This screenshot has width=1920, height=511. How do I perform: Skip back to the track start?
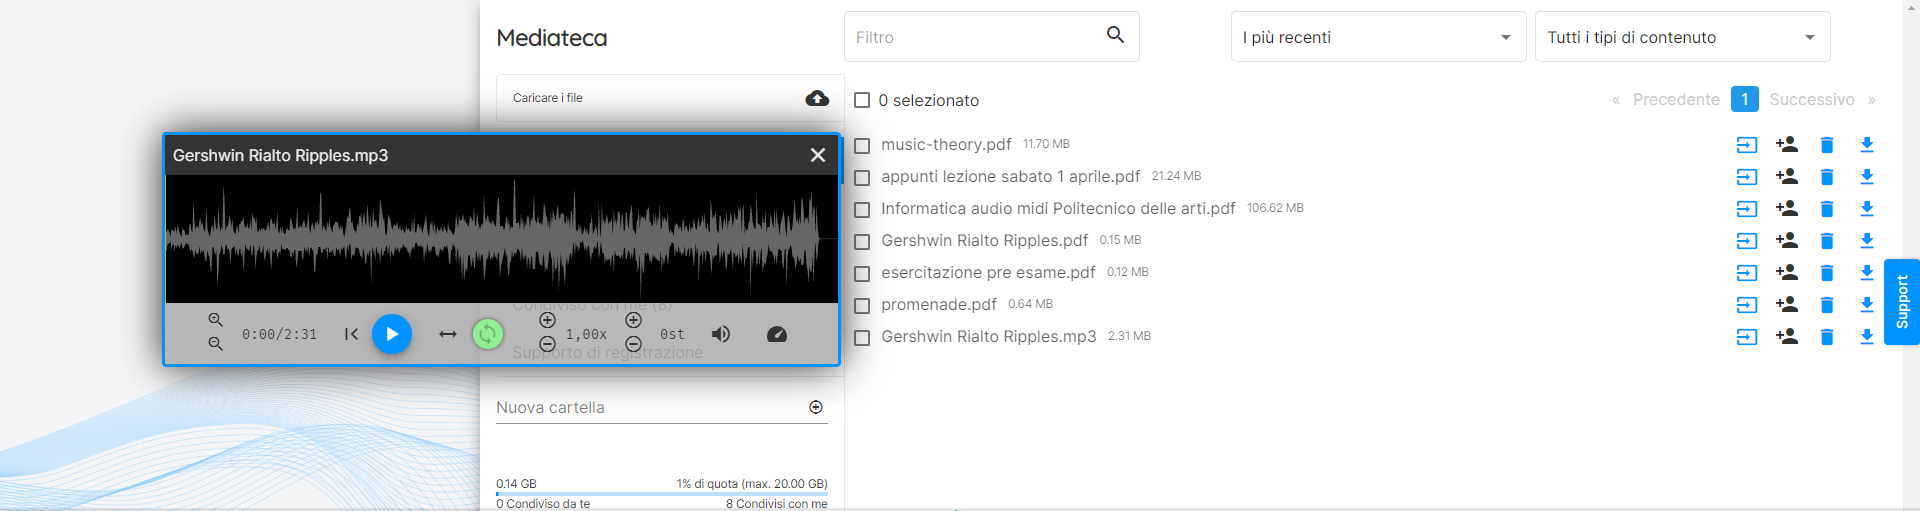tap(351, 334)
